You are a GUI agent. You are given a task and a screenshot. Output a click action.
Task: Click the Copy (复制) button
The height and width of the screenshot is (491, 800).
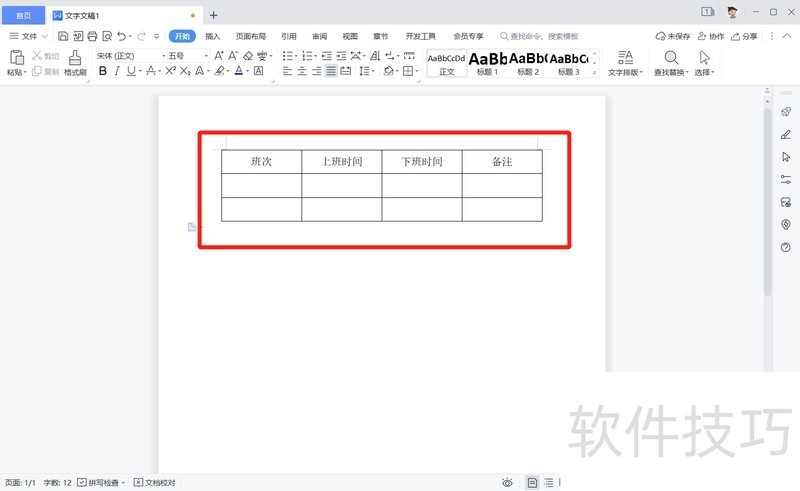pos(45,71)
